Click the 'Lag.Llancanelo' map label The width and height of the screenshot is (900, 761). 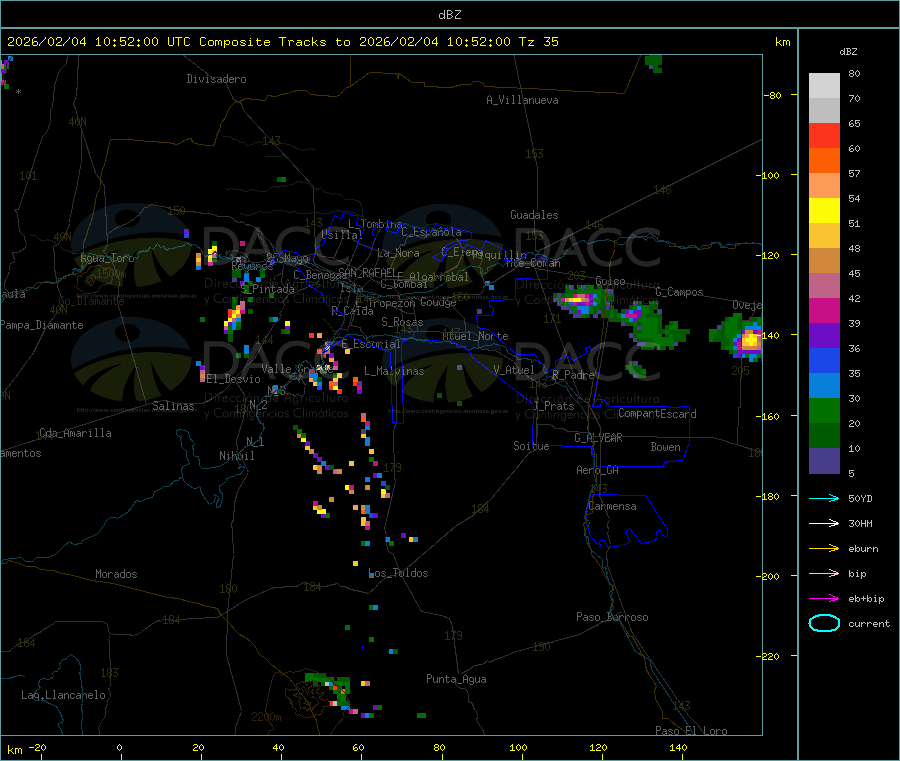pyautogui.click(x=63, y=695)
